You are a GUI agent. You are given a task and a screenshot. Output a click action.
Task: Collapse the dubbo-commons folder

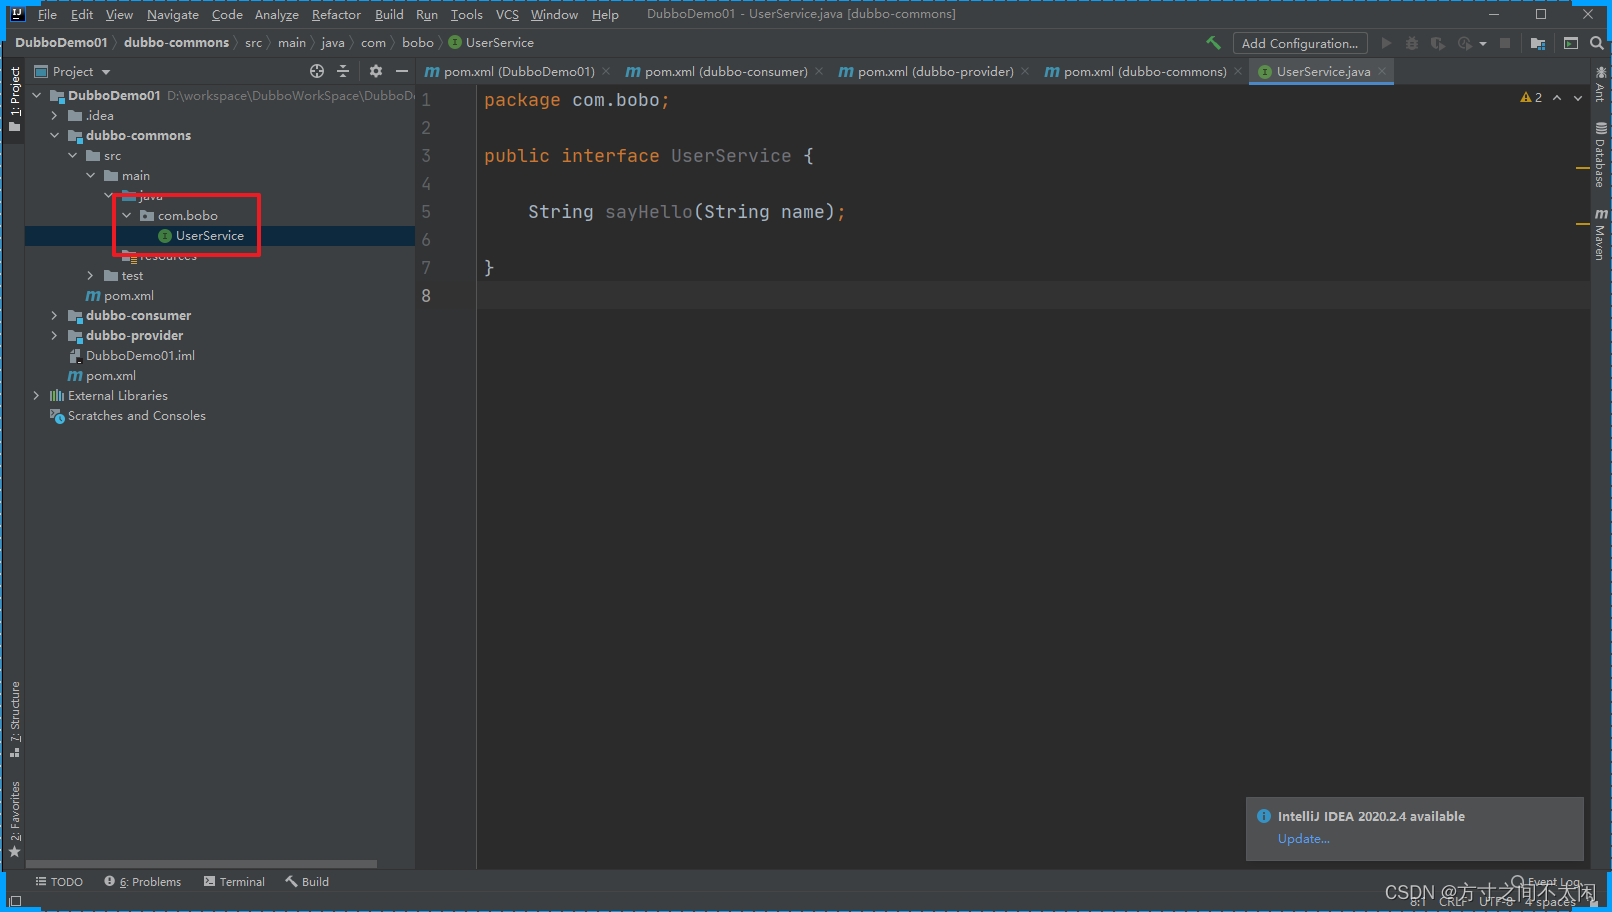click(x=55, y=135)
